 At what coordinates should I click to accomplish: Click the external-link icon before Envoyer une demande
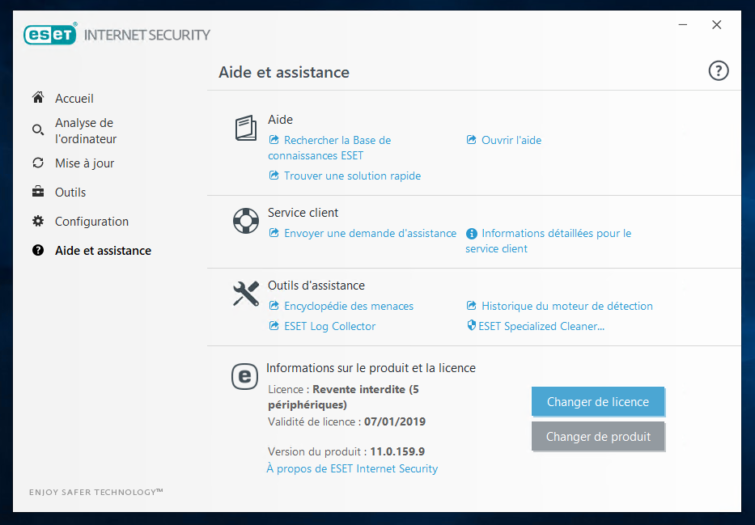click(274, 233)
